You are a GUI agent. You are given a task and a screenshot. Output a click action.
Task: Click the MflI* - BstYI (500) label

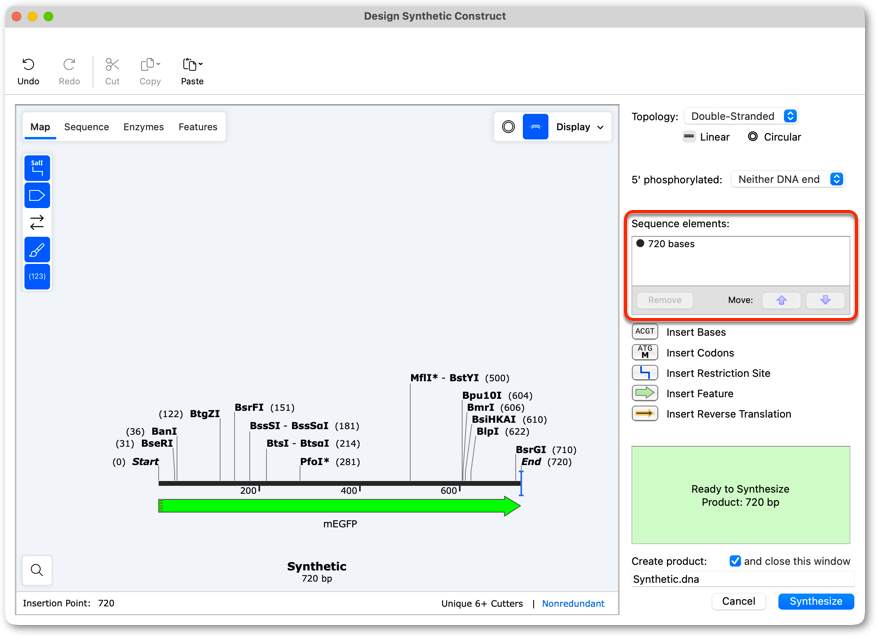coord(460,378)
